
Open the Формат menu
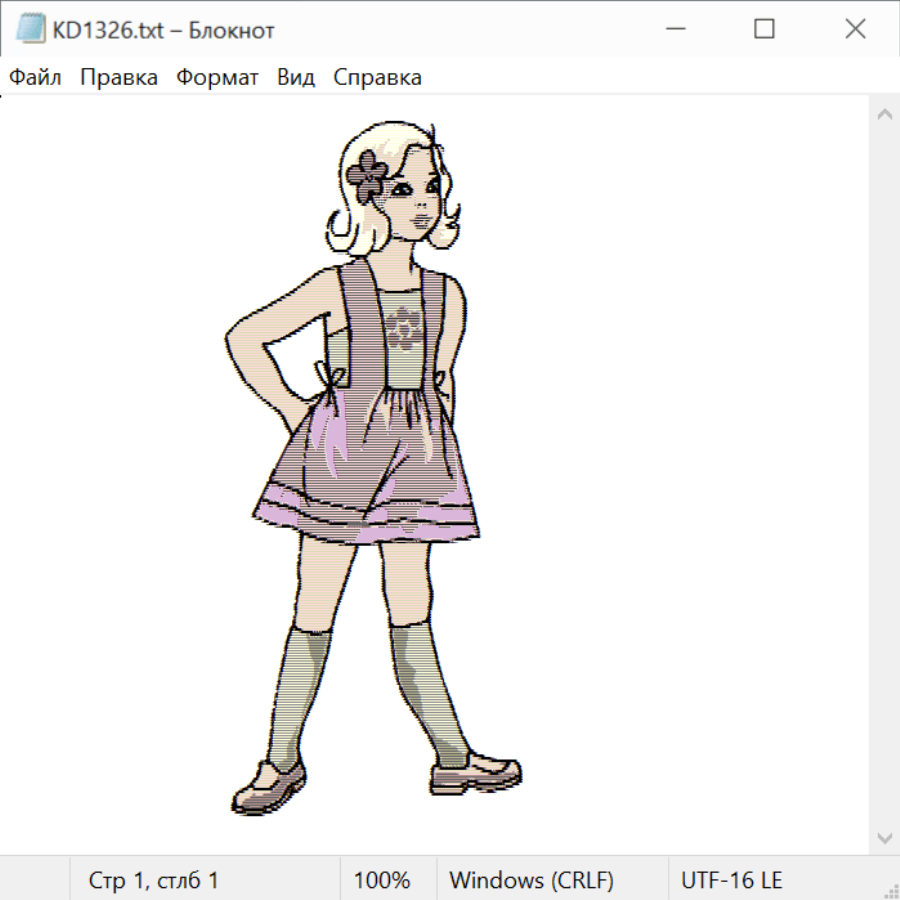[x=217, y=78]
